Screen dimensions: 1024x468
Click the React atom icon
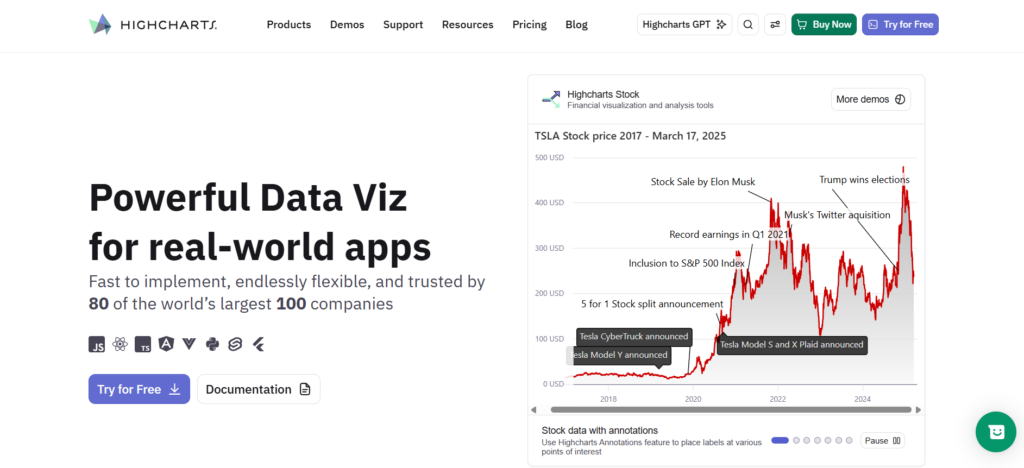tap(120, 345)
